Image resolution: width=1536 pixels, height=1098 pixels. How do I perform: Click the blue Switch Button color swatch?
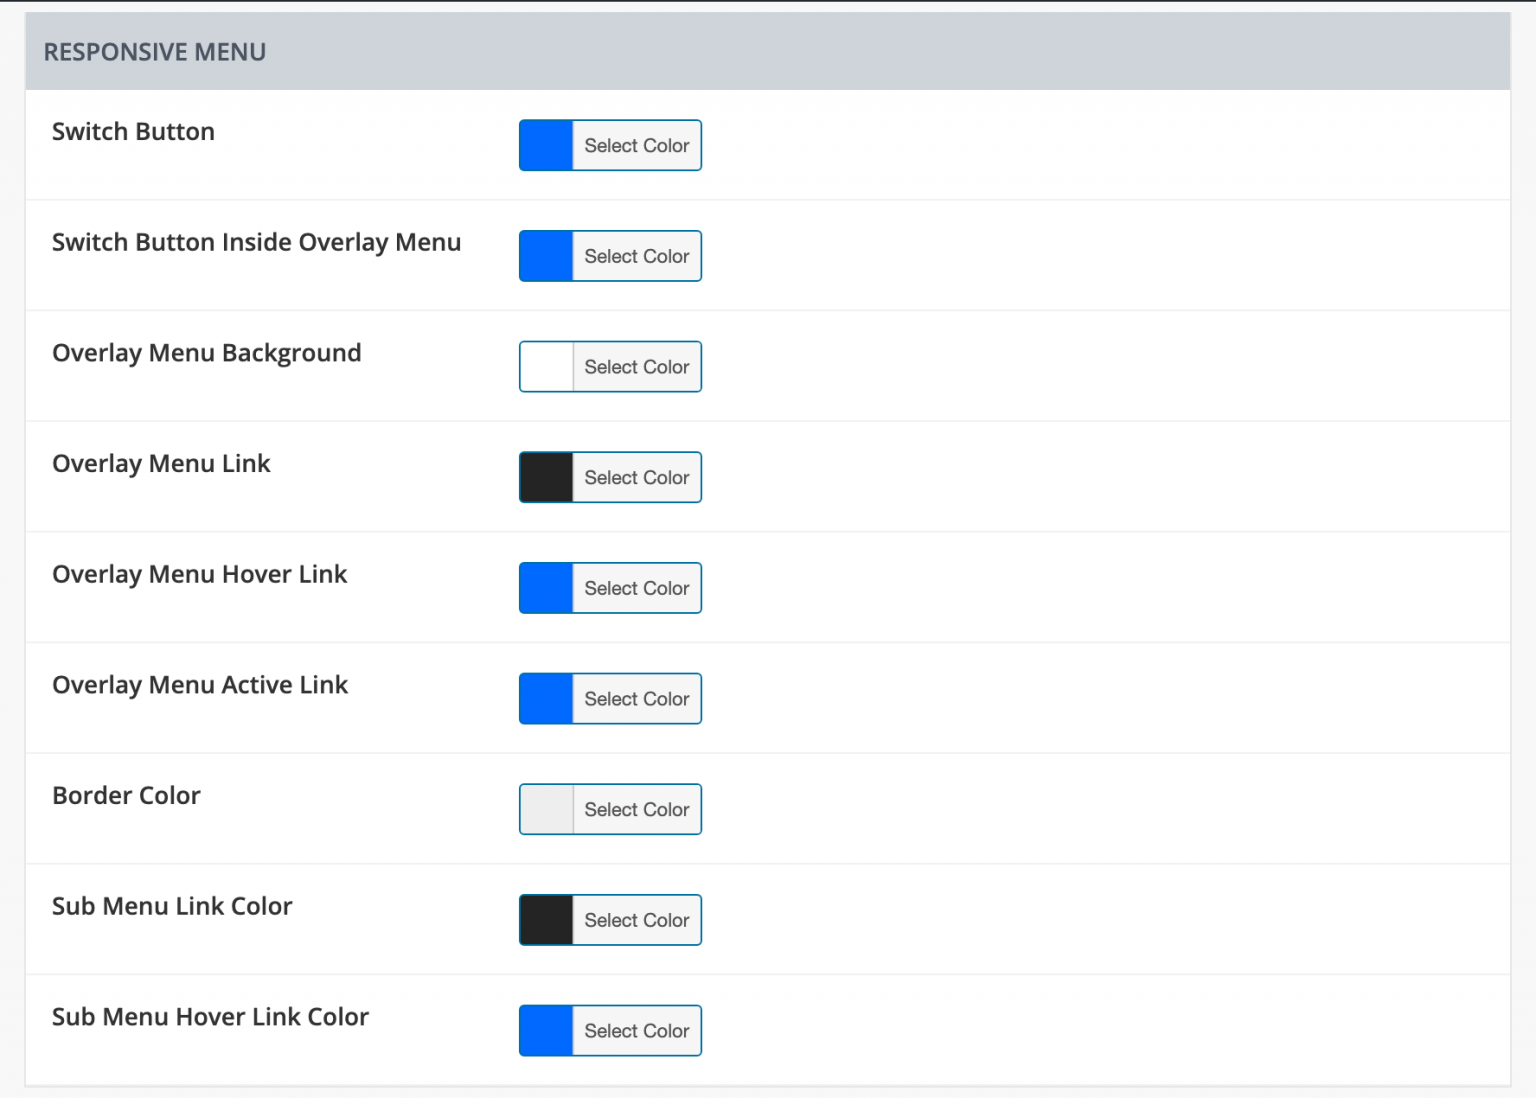[x=545, y=145]
